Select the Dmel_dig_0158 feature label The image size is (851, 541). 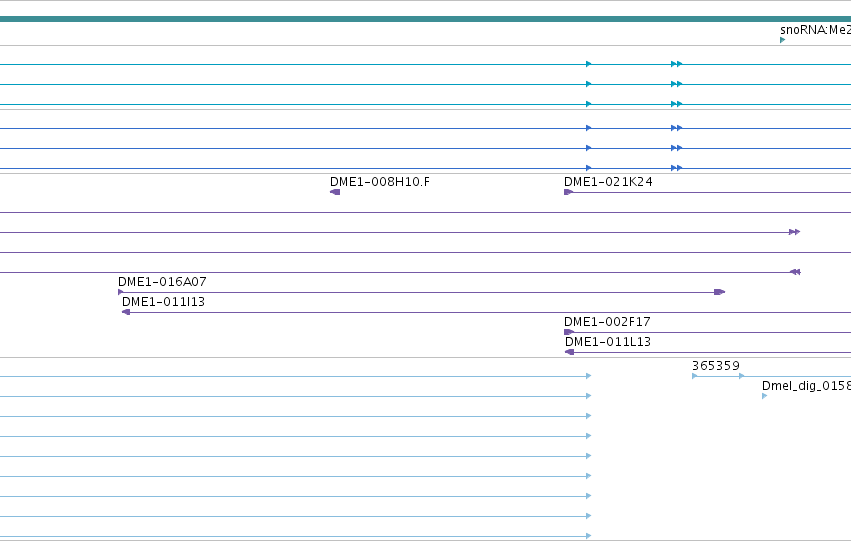point(806,386)
